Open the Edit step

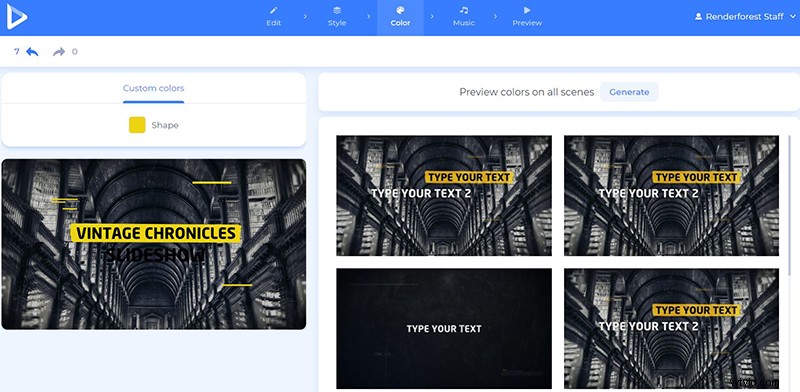coord(273,17)
